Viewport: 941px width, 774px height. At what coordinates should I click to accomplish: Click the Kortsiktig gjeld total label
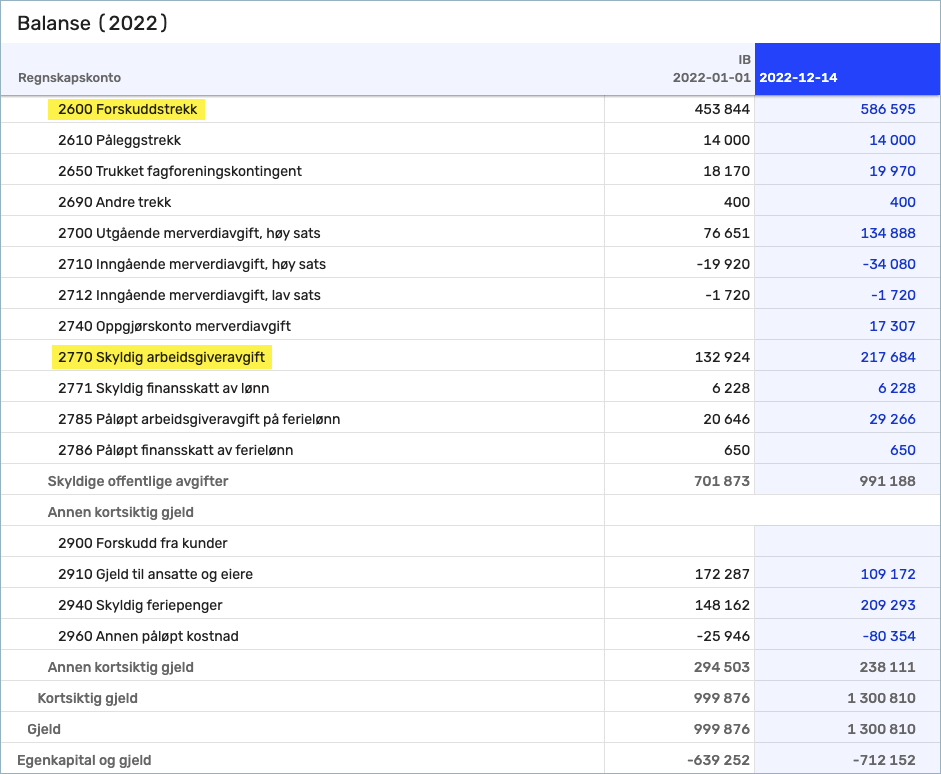[x=87, y=698]
